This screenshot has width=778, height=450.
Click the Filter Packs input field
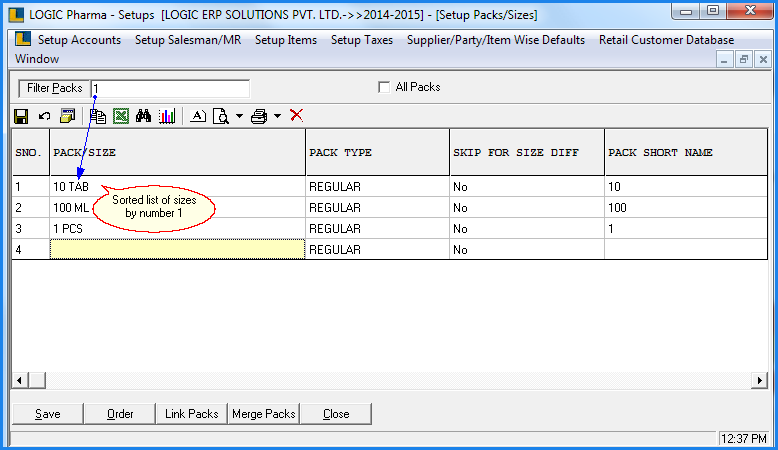pos(170,88)
